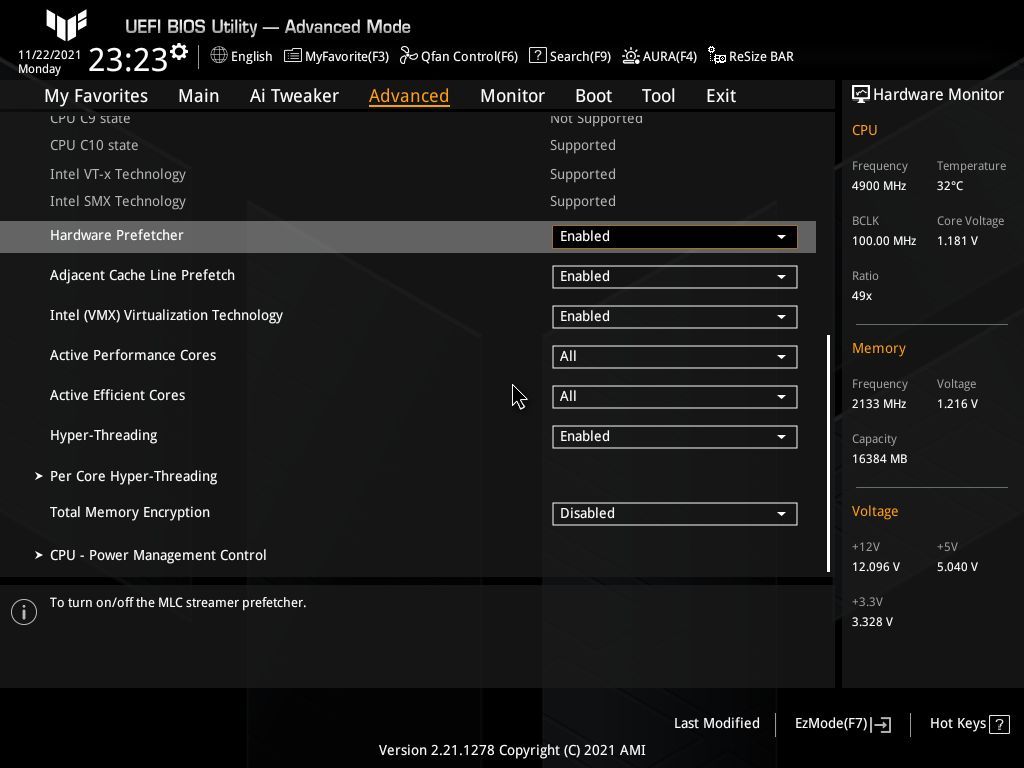Open the Hyper-Threading dropdown
Viewport: 1024px width, 768px height.
[x=675, y=437]
